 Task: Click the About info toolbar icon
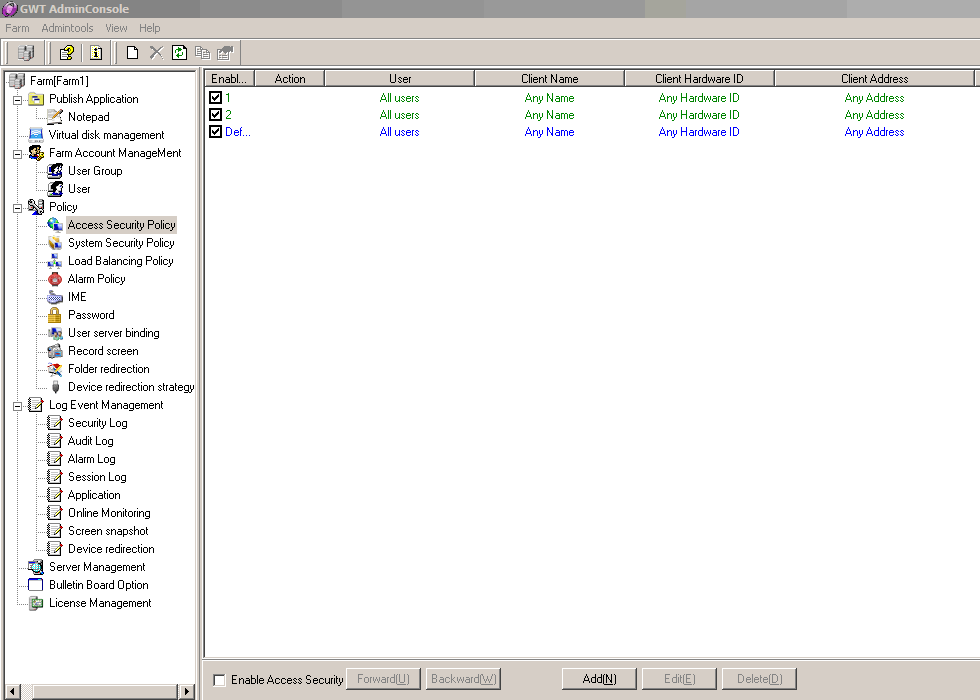[96, 53]
